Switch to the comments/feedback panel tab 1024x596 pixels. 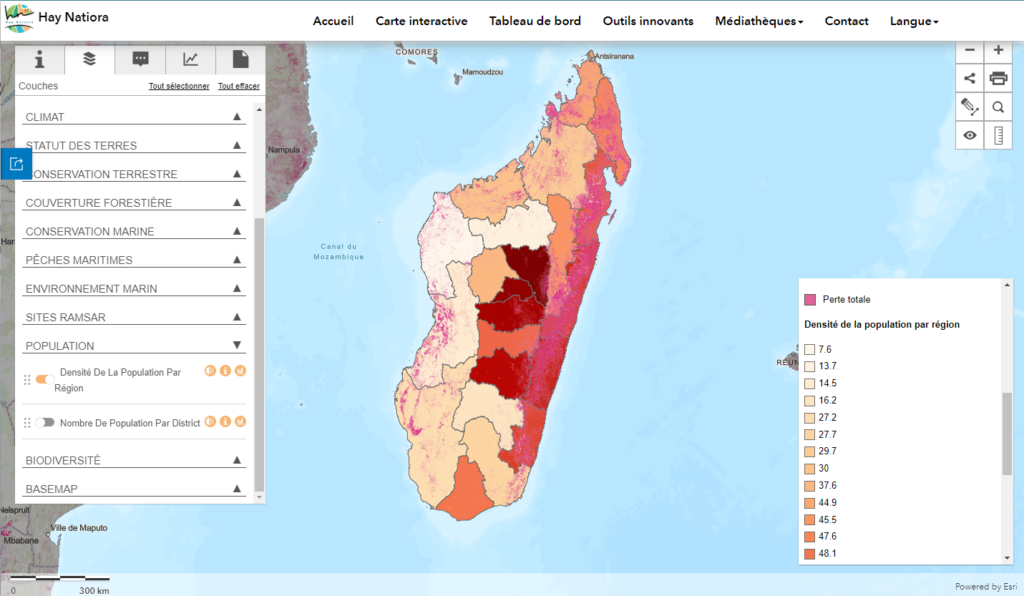(x=140, y=59)
